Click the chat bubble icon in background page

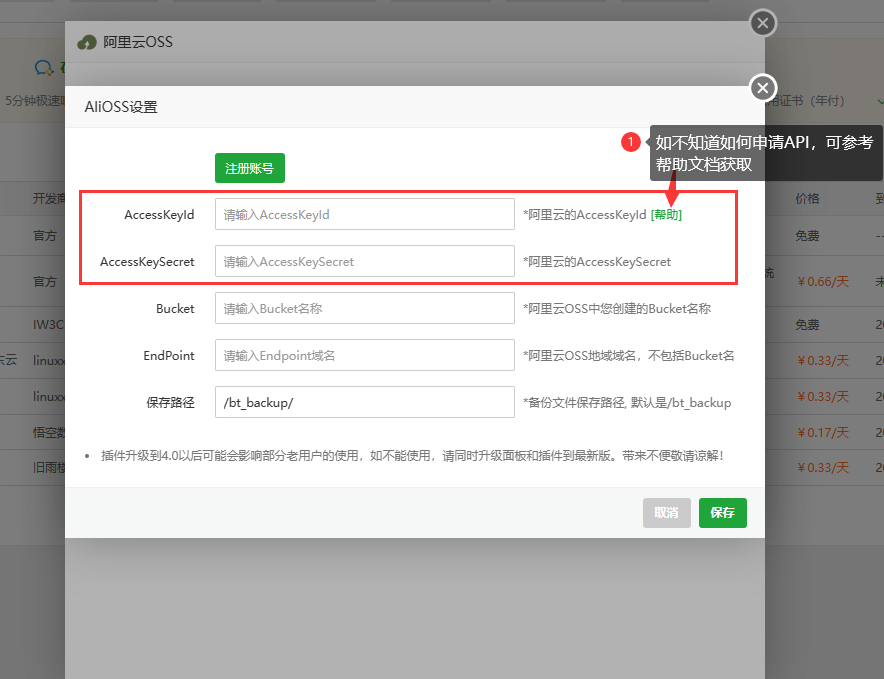(43, 68)
